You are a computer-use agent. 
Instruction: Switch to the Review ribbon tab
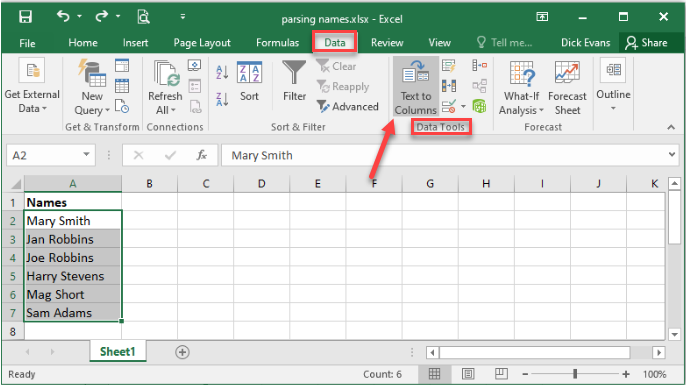[387, 43]
